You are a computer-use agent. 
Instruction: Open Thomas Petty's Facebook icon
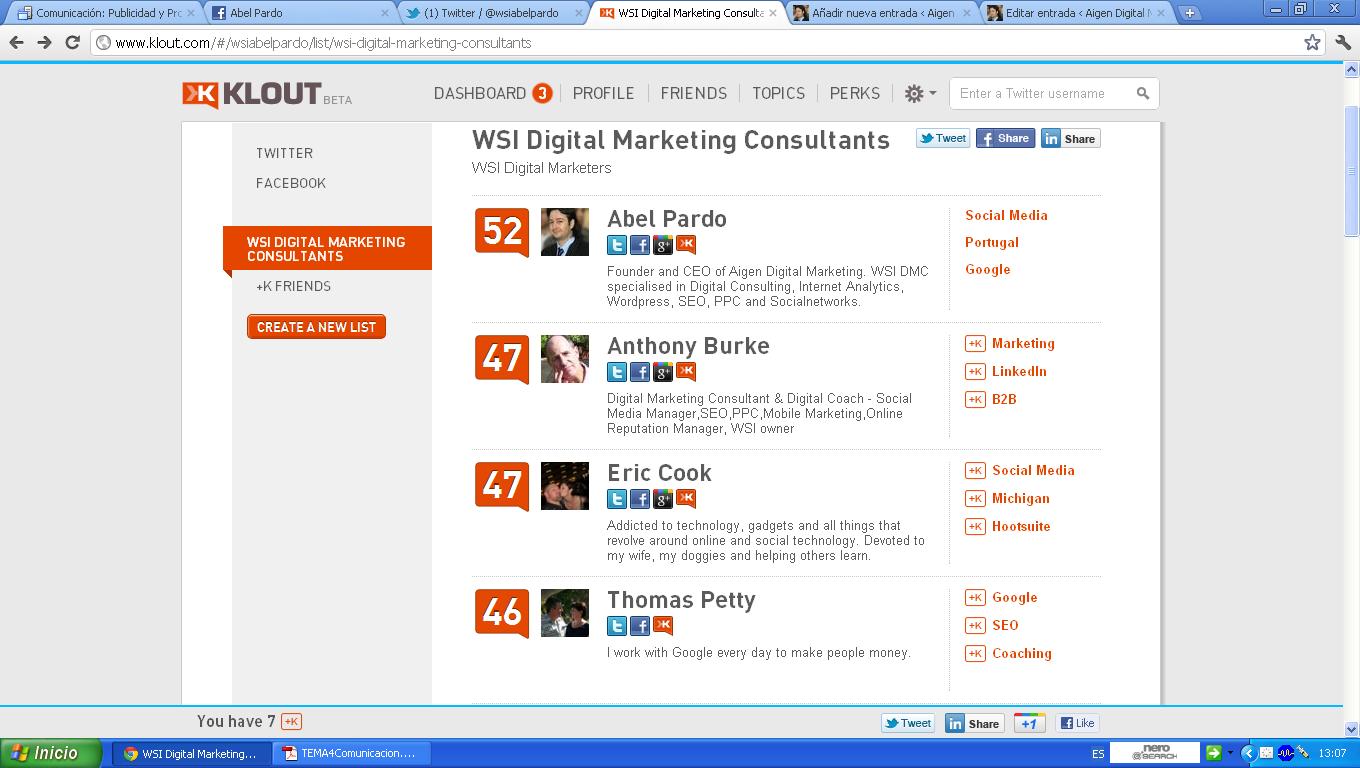pos(640,626)
